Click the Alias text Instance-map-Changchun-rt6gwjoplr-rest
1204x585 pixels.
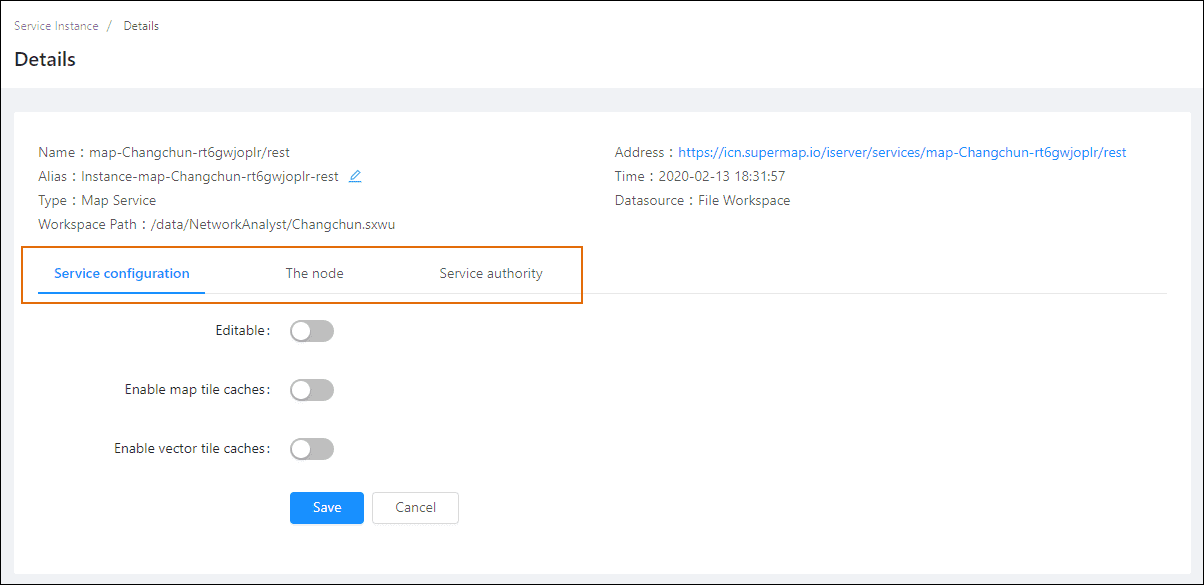[x=209, y=177]
